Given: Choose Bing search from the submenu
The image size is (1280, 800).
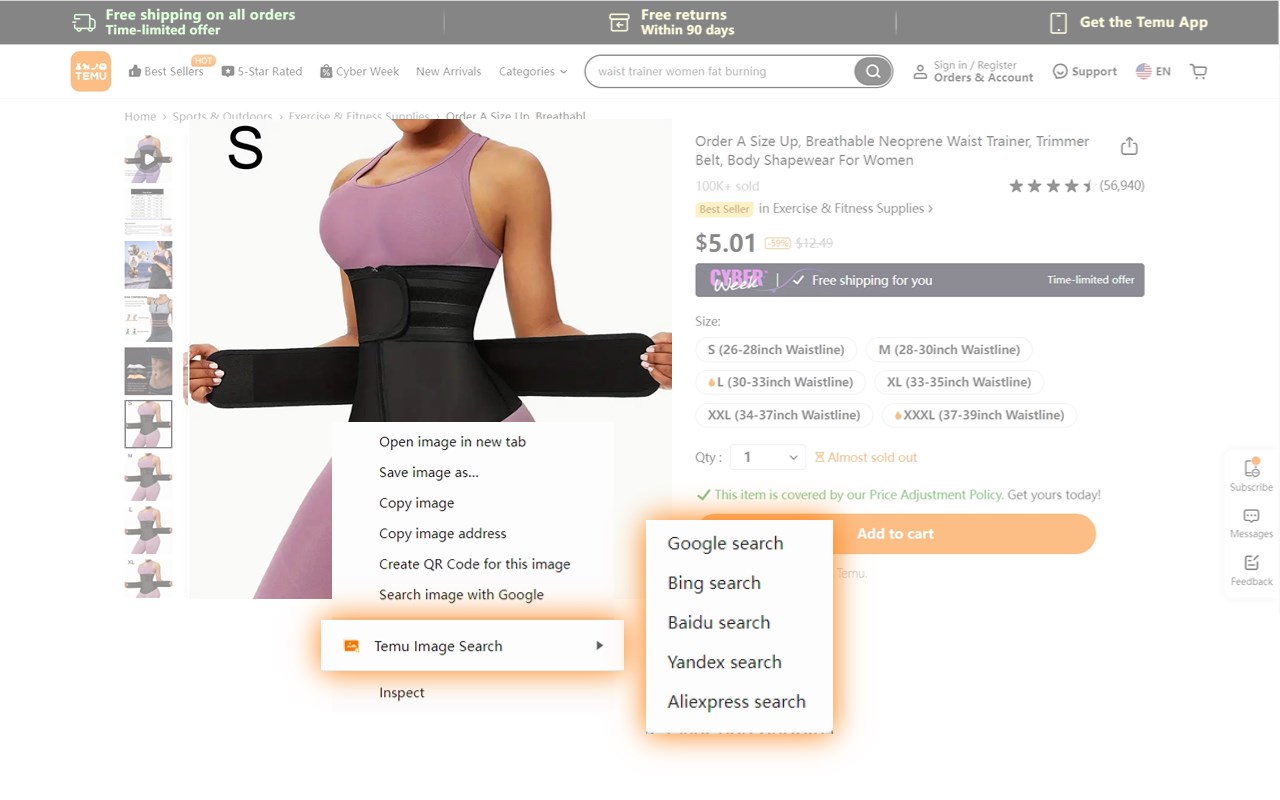Looking at the screenshot, I should click(x=714, y=583).
